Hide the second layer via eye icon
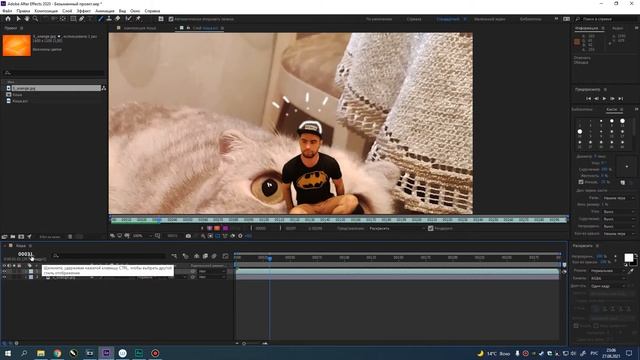This screenshot has width=640, height=360. click(x=4, y=277)
